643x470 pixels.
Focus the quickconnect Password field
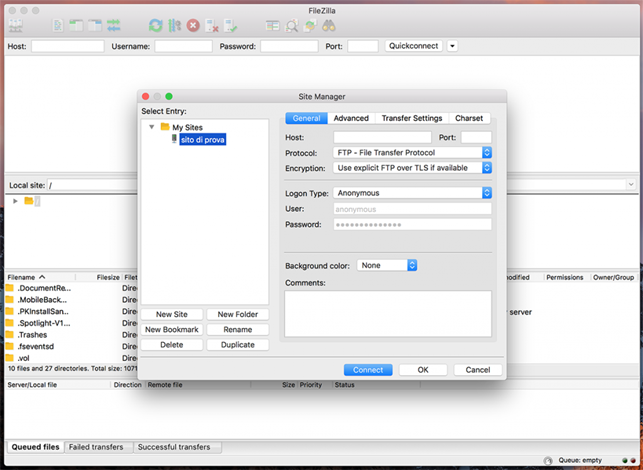point(289,46)
